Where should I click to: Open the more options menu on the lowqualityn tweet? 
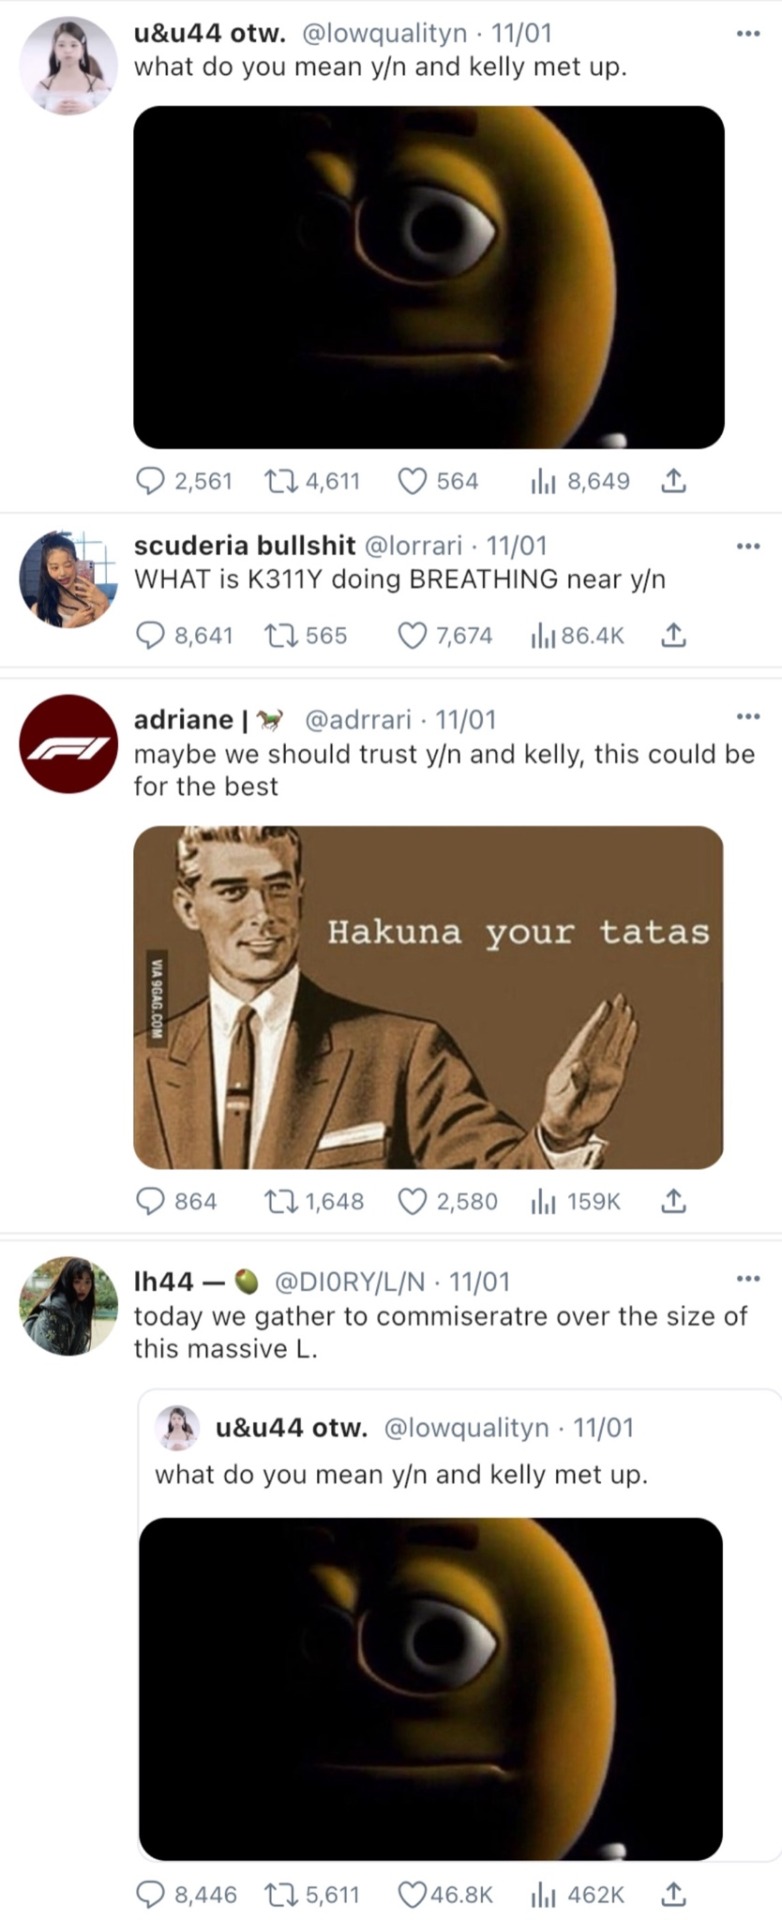click(x=748, y=34)
